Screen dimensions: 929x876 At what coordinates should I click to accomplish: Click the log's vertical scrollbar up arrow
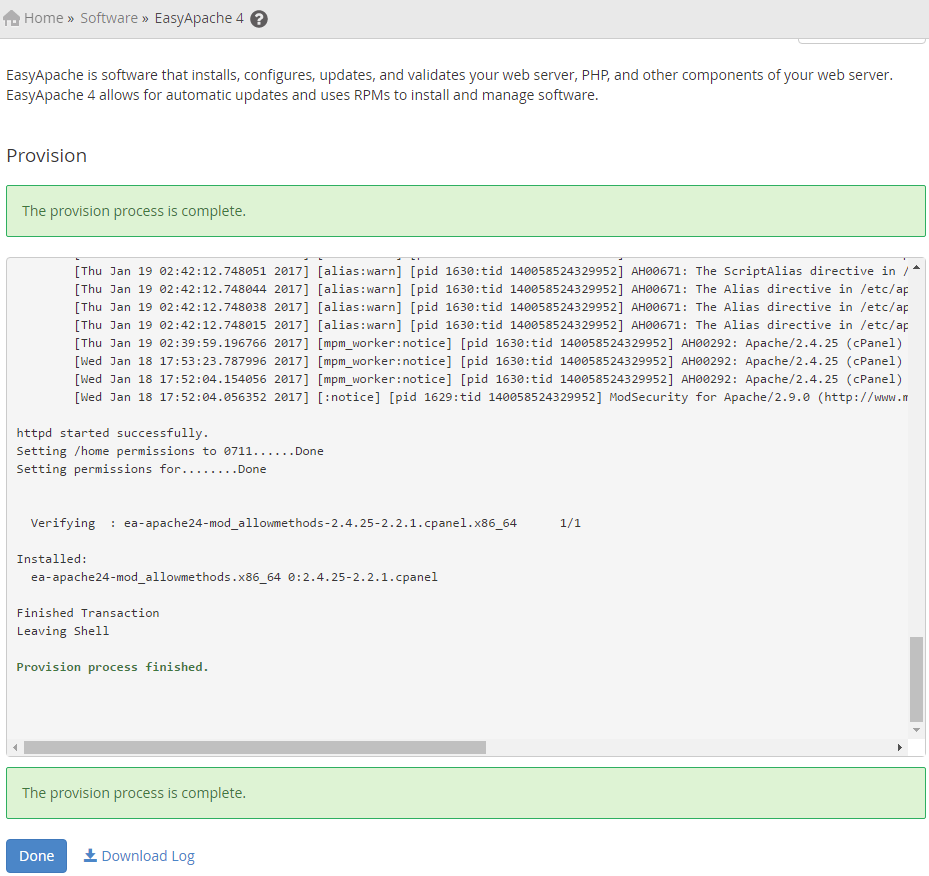916,267
